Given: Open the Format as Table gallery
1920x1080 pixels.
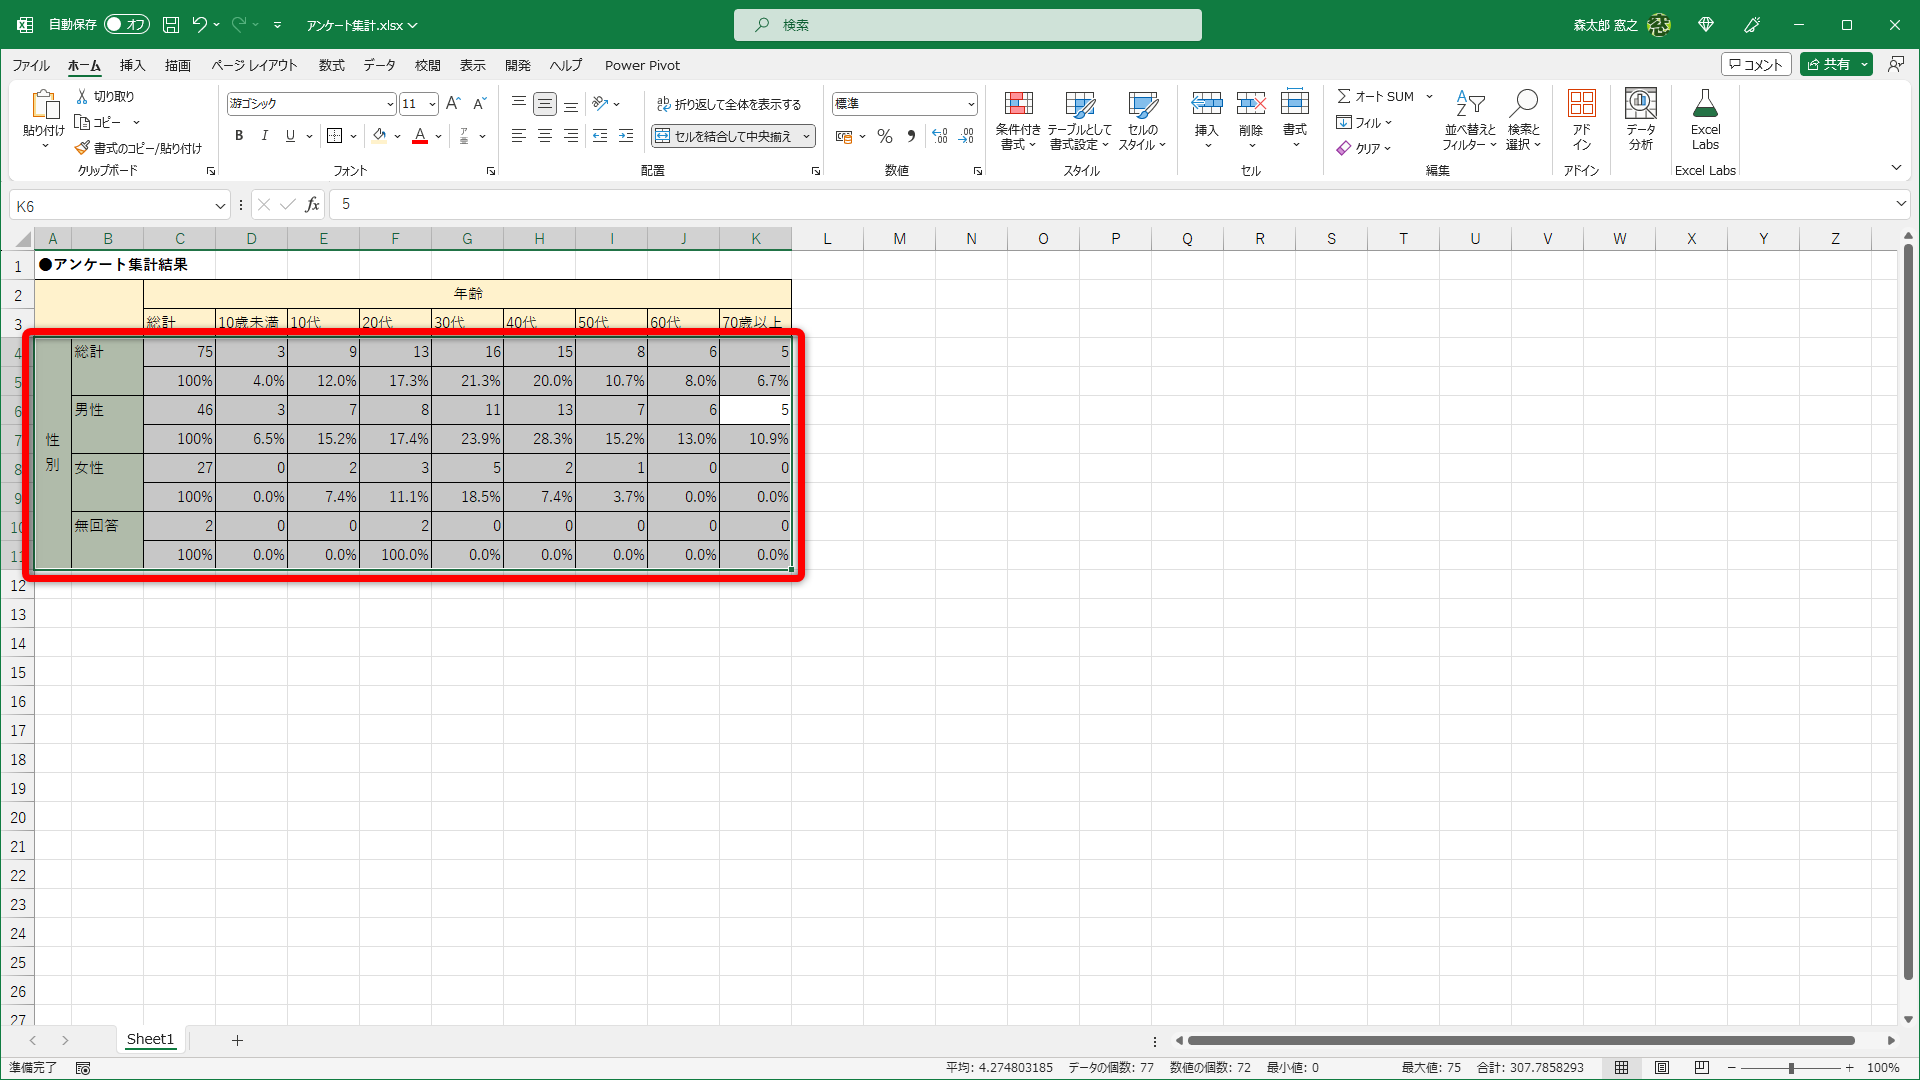Looking at the screenshot, I should (x=1079, y=104).
